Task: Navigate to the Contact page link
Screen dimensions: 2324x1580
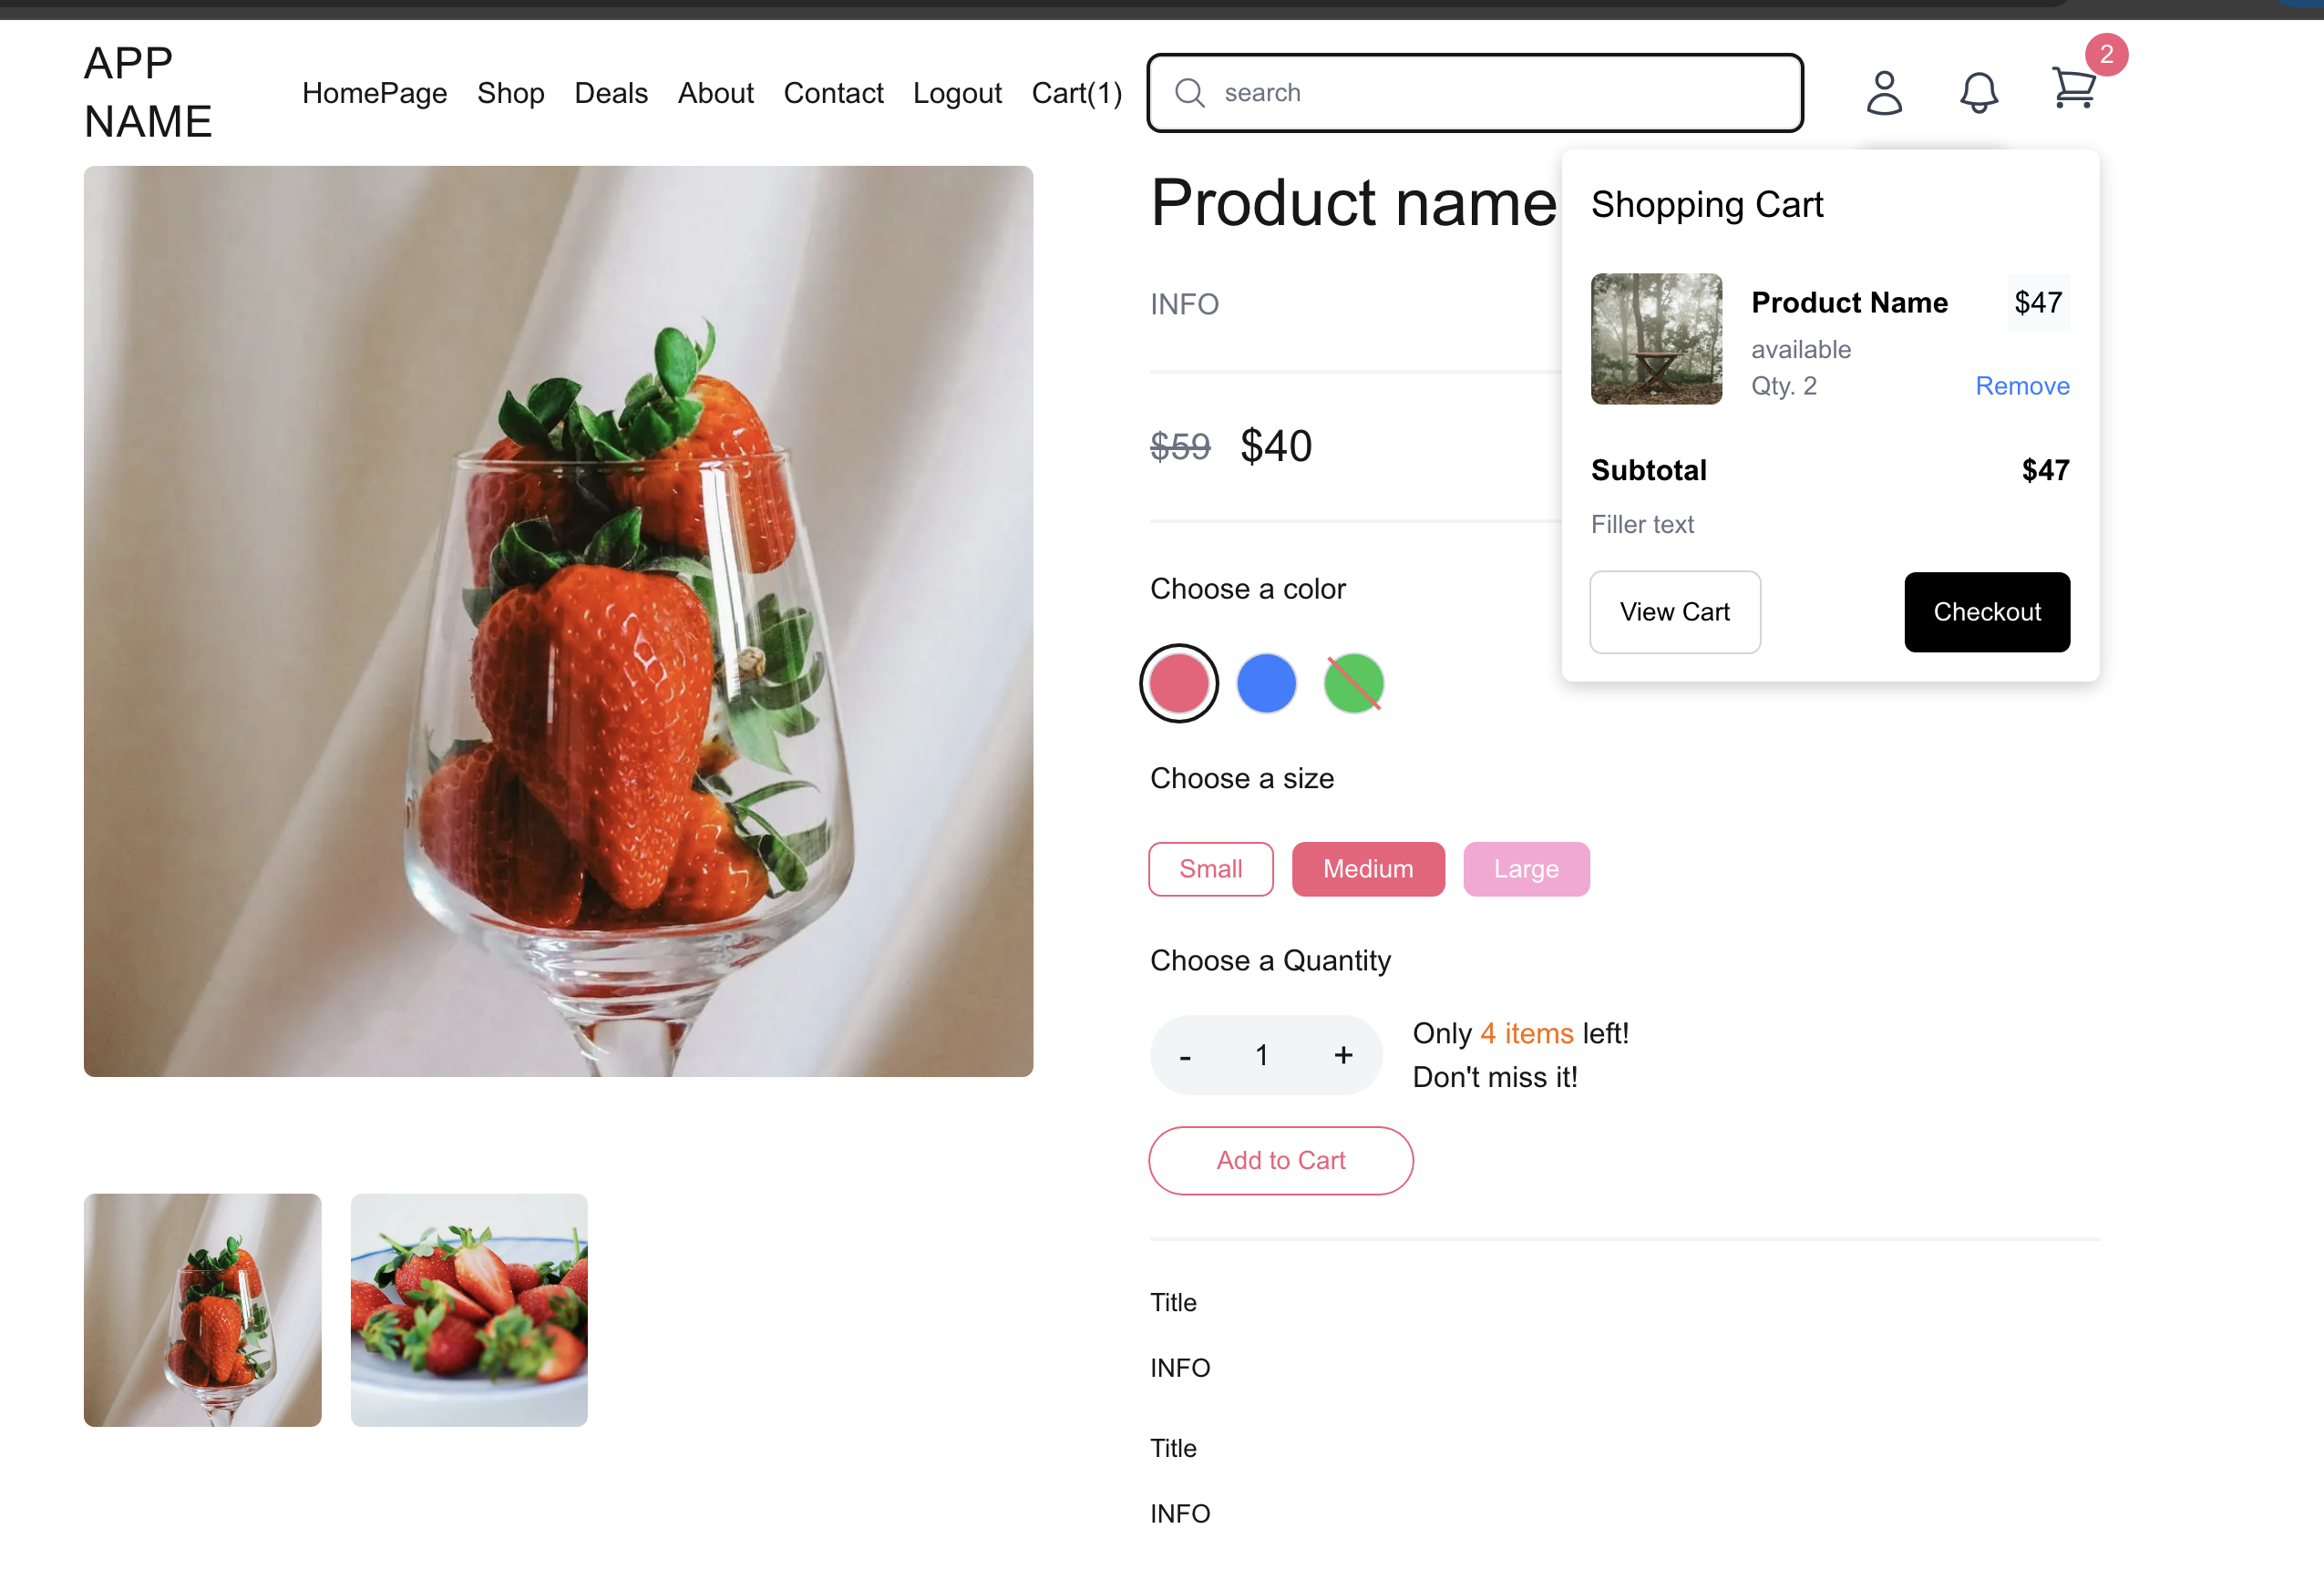Action: (833, 93)
